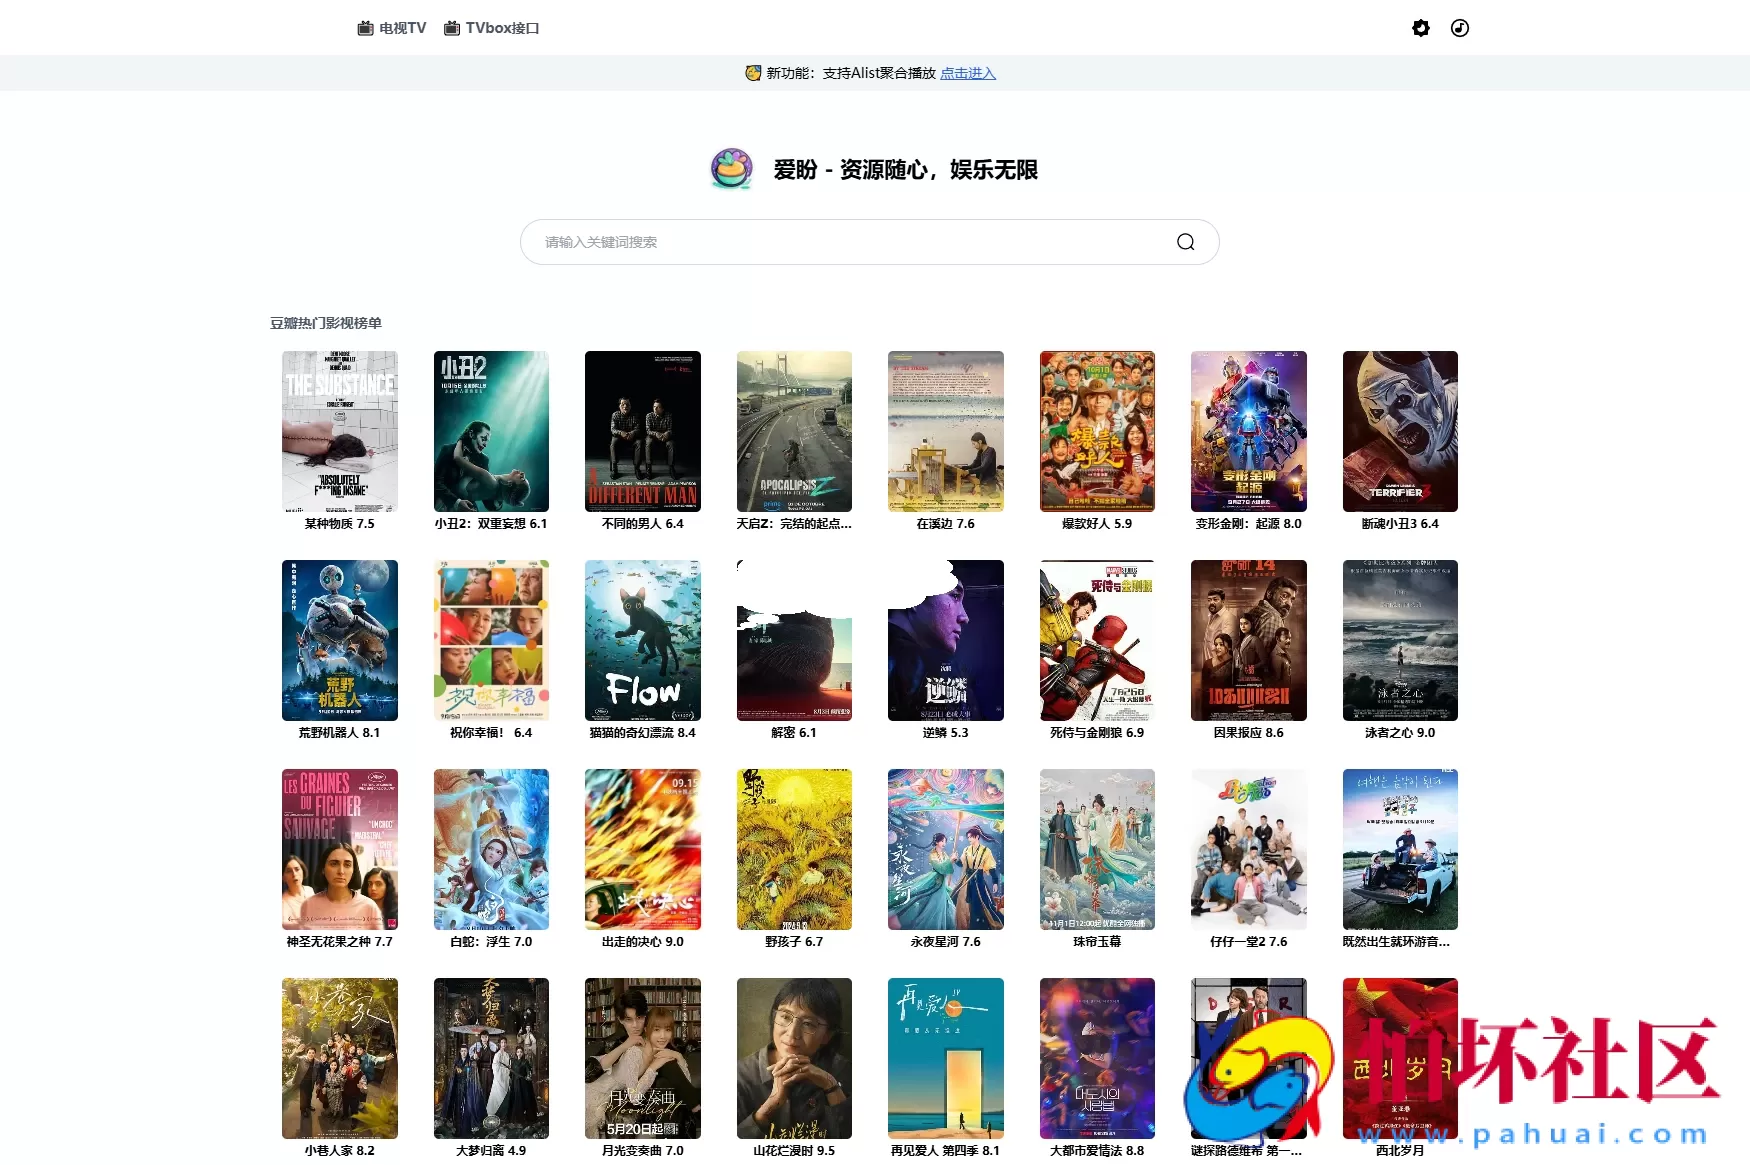Open the 断魂小丑3 poster
Viewport: 1750px width, 1165px height.
coord(1399,431)
